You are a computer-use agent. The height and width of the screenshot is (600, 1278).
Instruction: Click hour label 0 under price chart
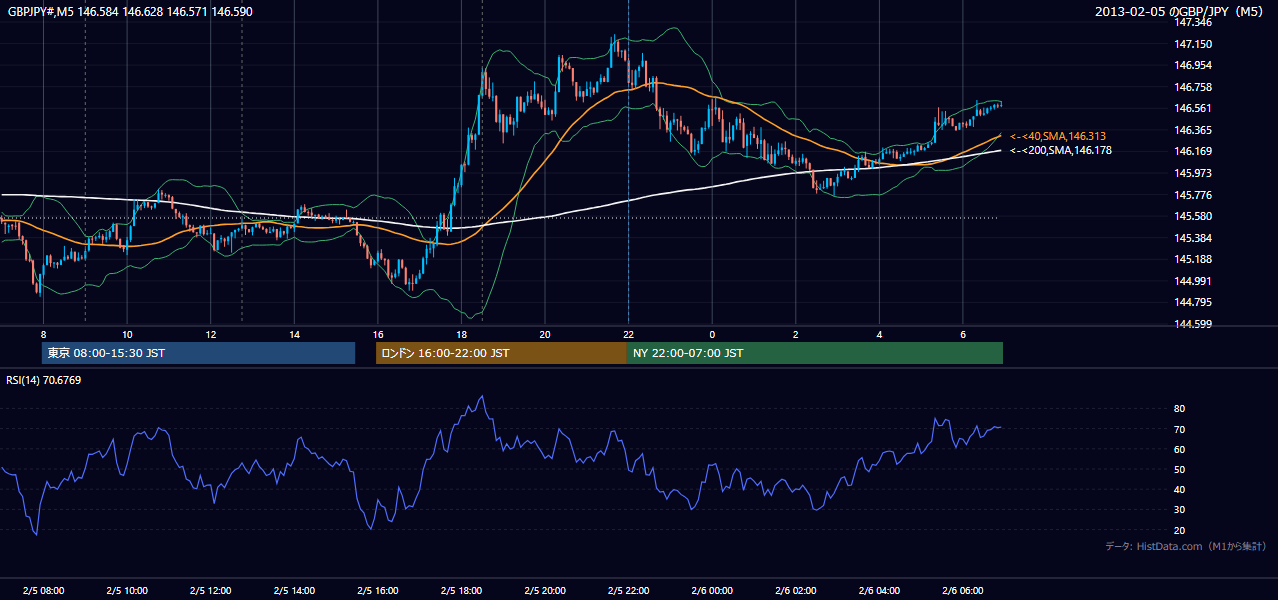tap(712, 334)
